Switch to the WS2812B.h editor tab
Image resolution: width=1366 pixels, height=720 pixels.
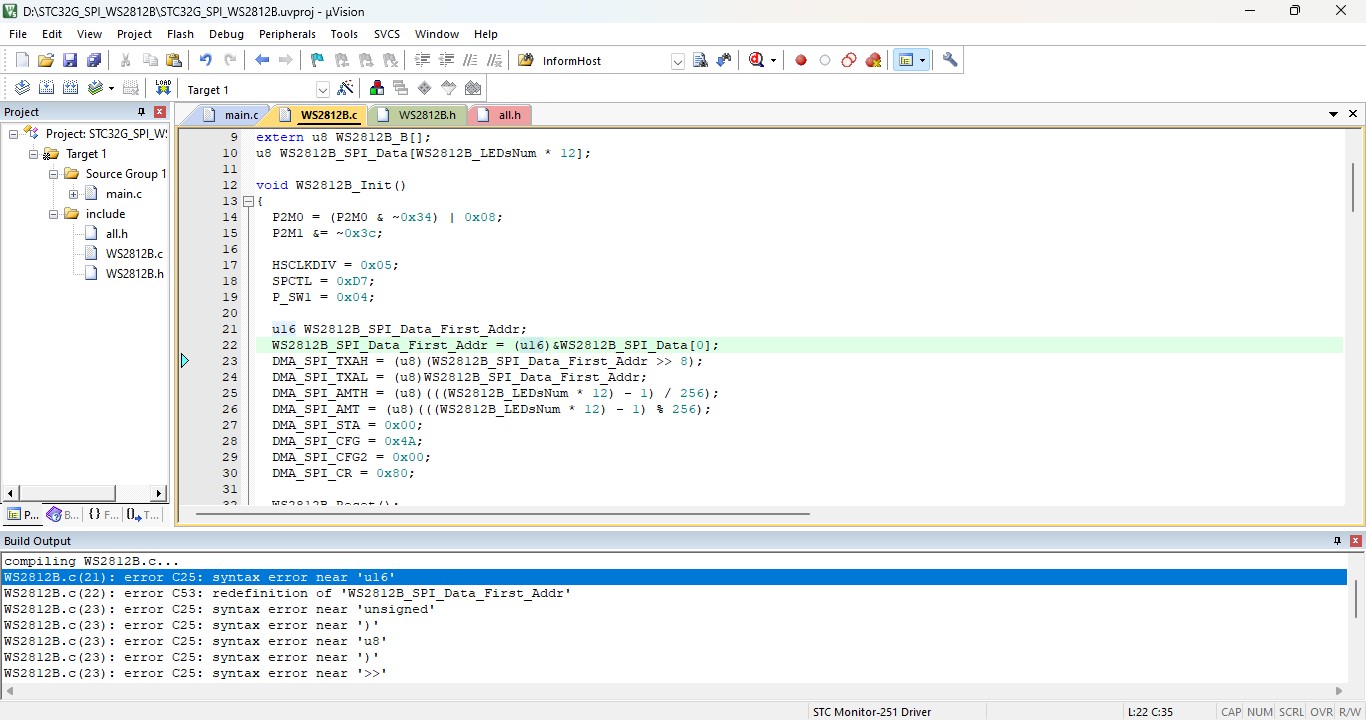418,115
